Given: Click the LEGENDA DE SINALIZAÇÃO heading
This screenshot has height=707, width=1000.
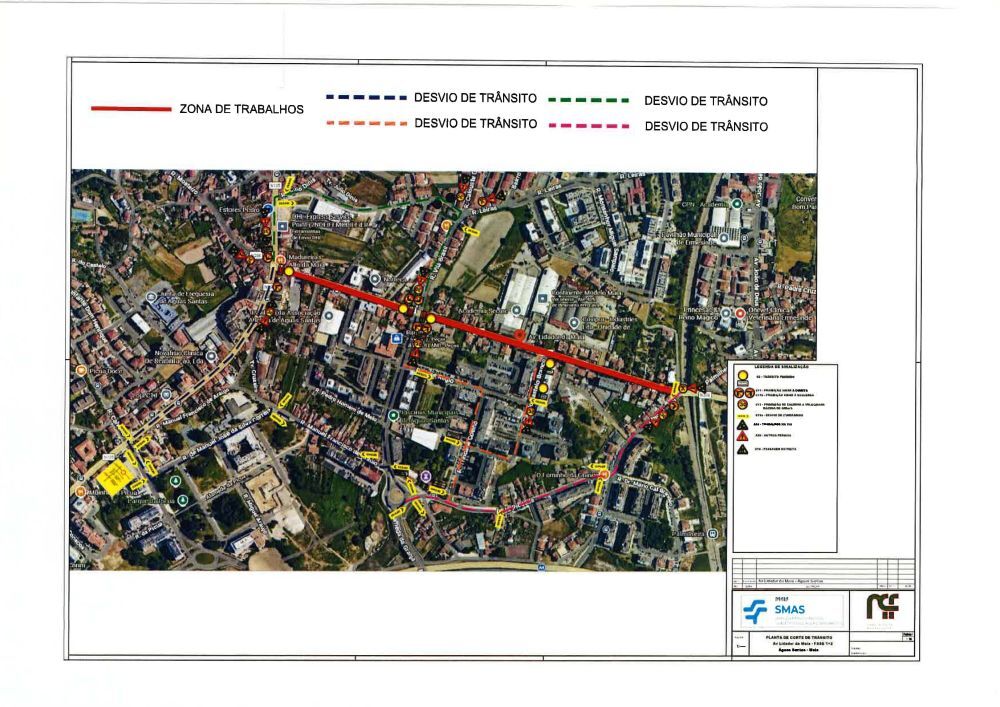Looking at the screenshot, I should [x=781, y=367].
